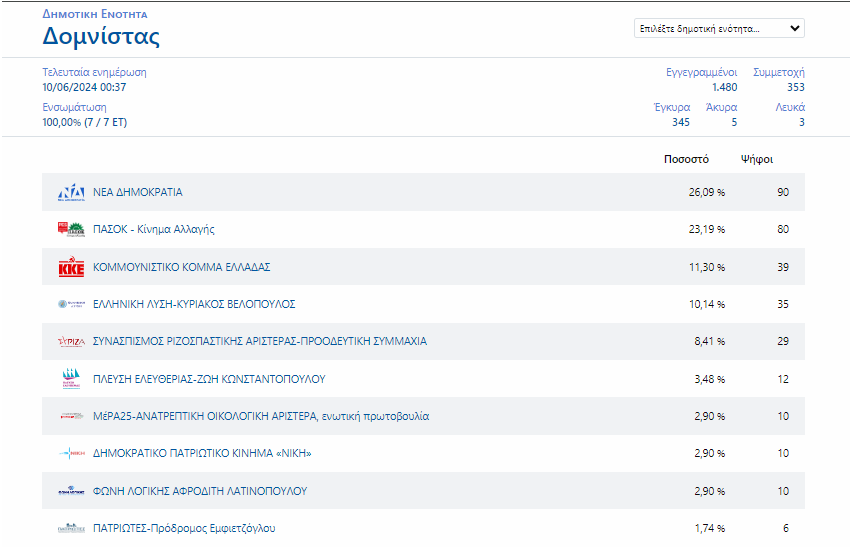Click the Ψήφοι column header
850x547 pixels.
click(757, 159)
